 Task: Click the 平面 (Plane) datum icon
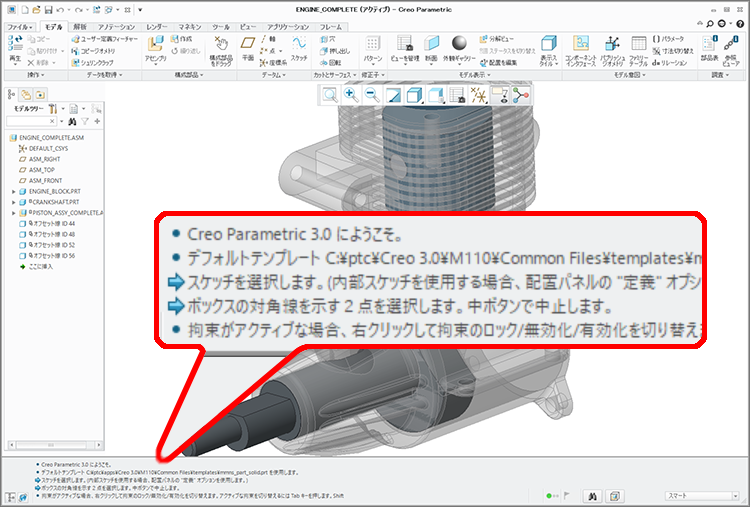[x=248, y=48]
